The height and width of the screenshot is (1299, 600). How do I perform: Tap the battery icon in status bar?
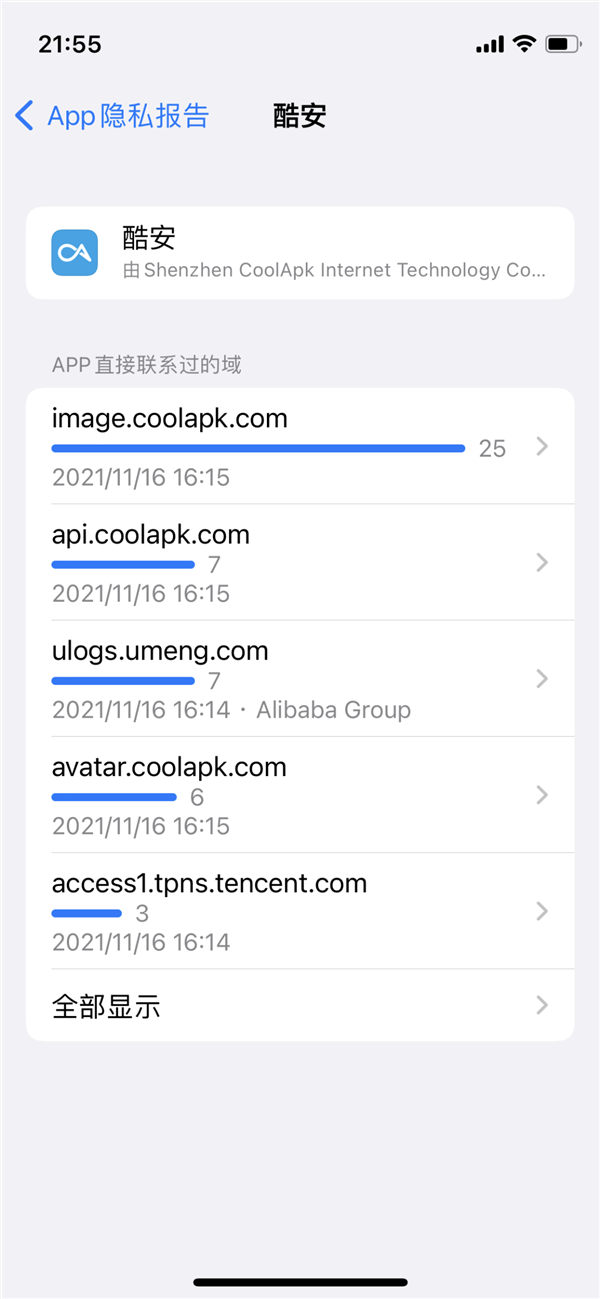[x=560, y=42]
